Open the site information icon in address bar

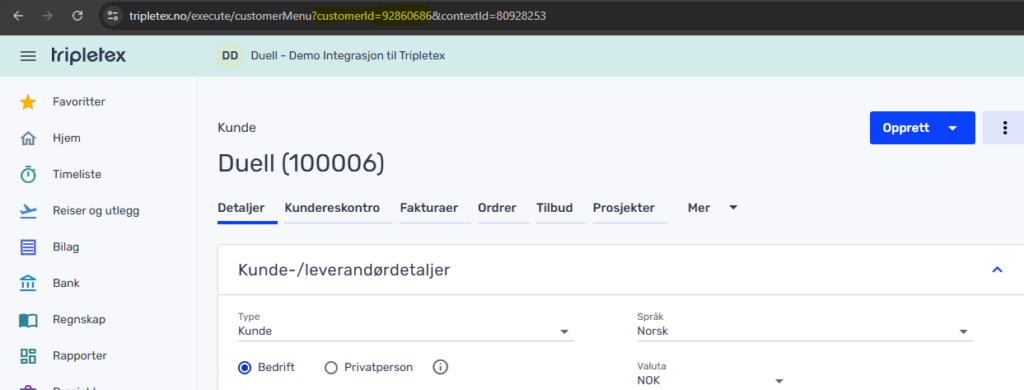[113, 15]
